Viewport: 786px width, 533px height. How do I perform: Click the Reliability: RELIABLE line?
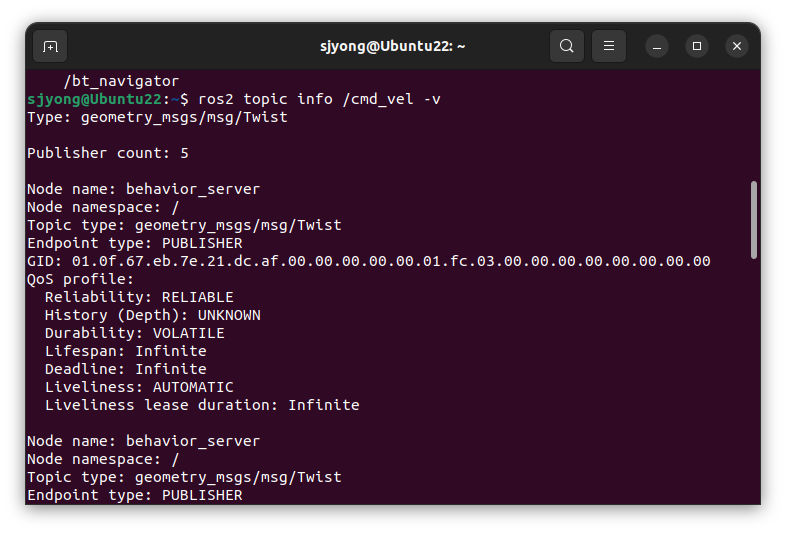pos(139,297)
